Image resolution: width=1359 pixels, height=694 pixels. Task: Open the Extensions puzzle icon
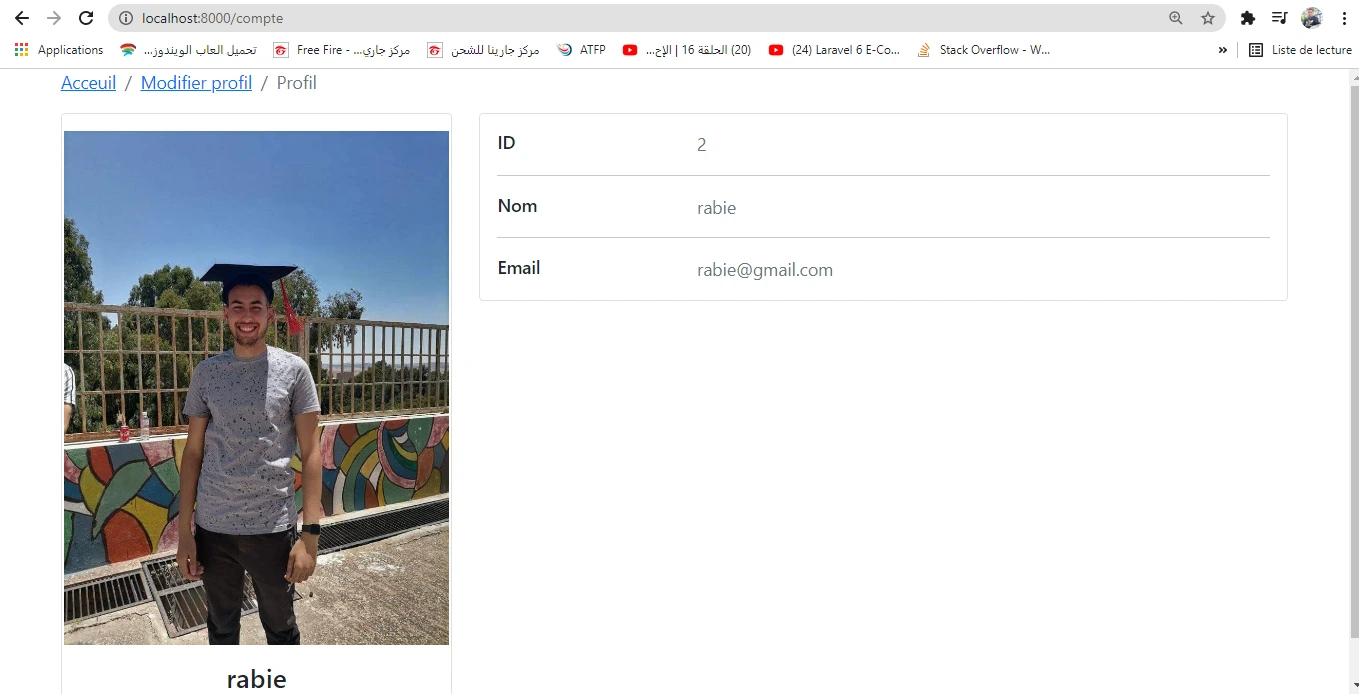pyautogui.click(x=1247, y=18)
